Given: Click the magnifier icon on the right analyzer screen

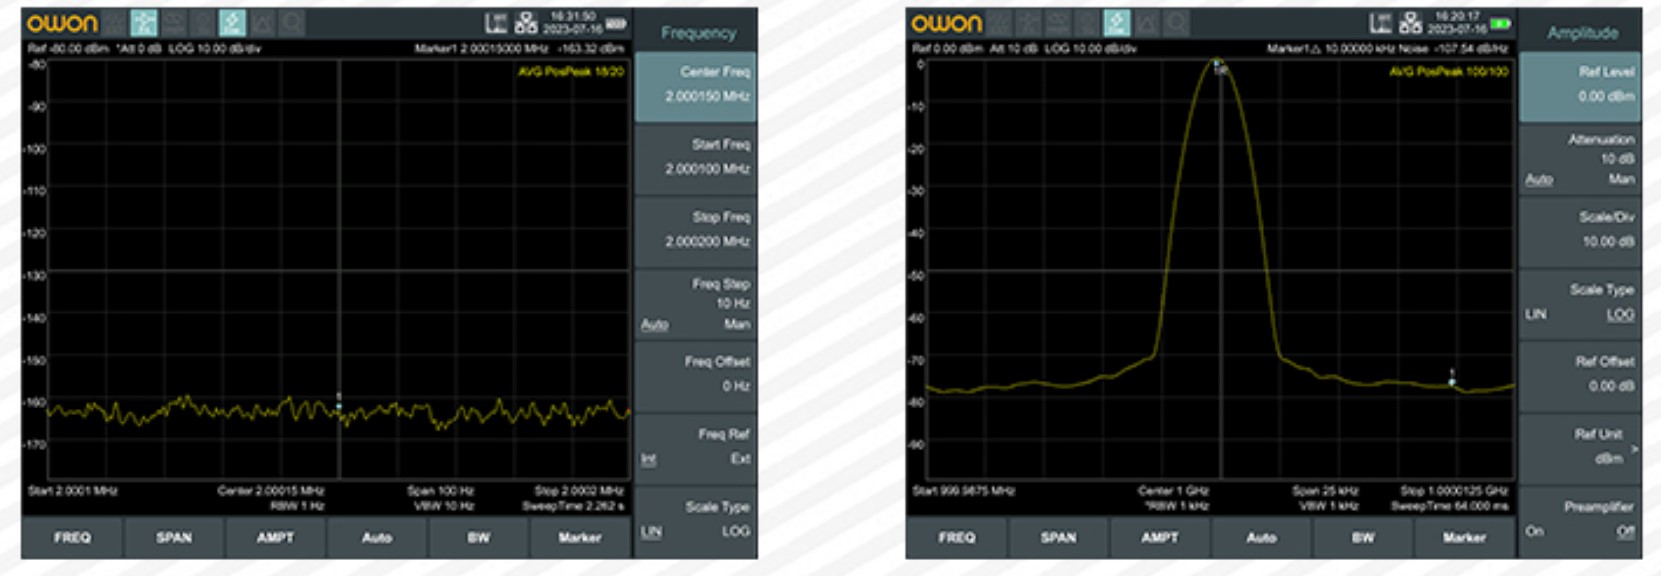Looking at the screenshot, I should coord(1176,23).
